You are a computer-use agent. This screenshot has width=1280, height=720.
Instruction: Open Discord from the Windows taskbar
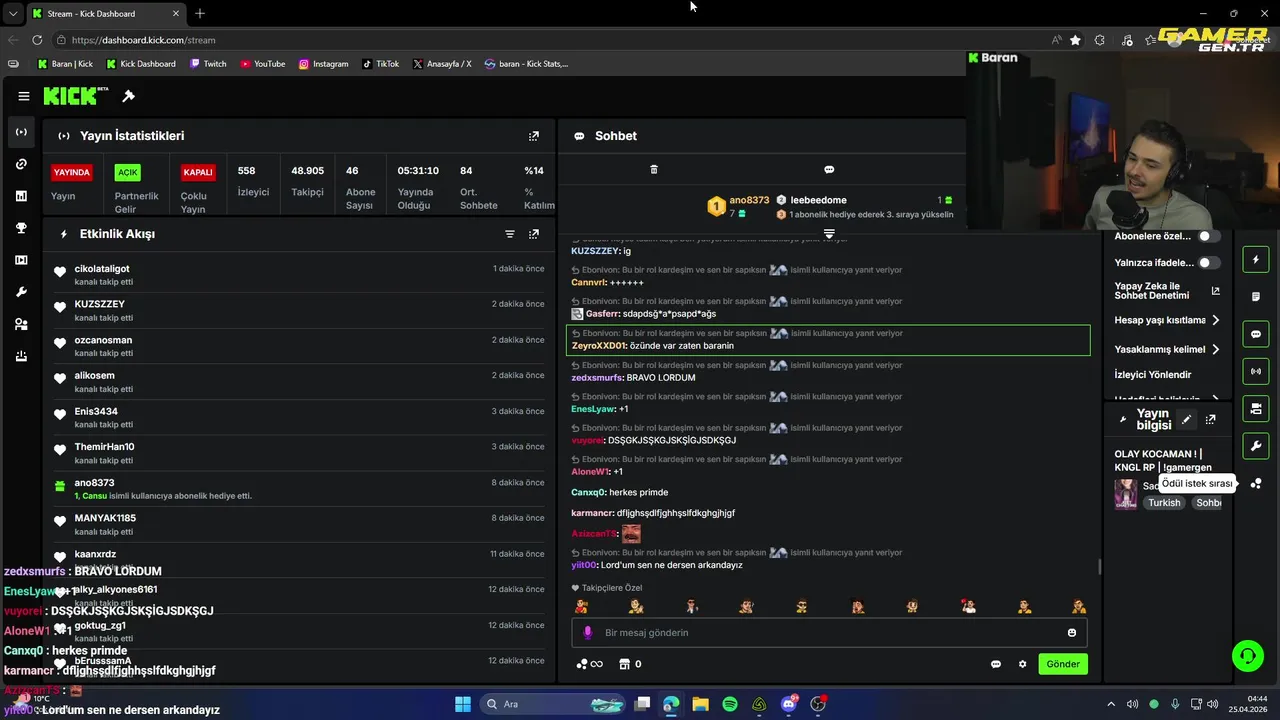click(x=789, y=704)
